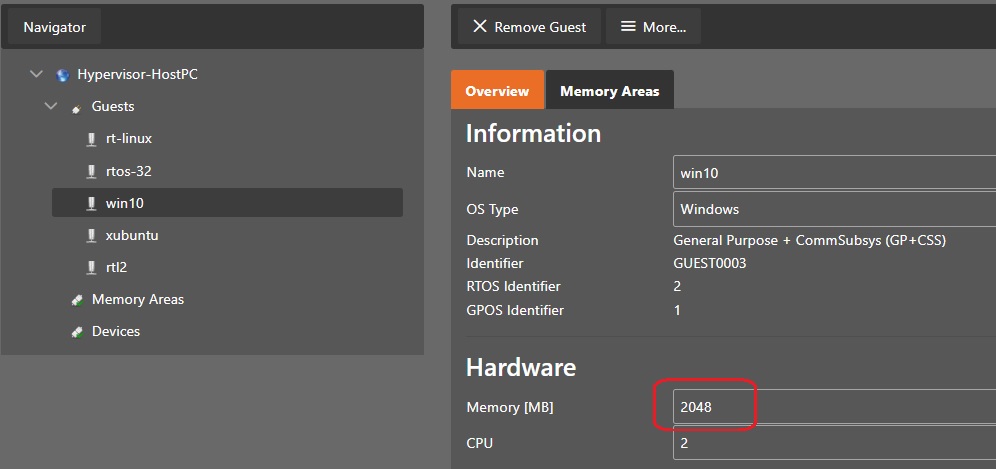The height and width of the screenshot is (469, 996).
Task: Click the GUEST0003 identifier value
Action: 710,263
